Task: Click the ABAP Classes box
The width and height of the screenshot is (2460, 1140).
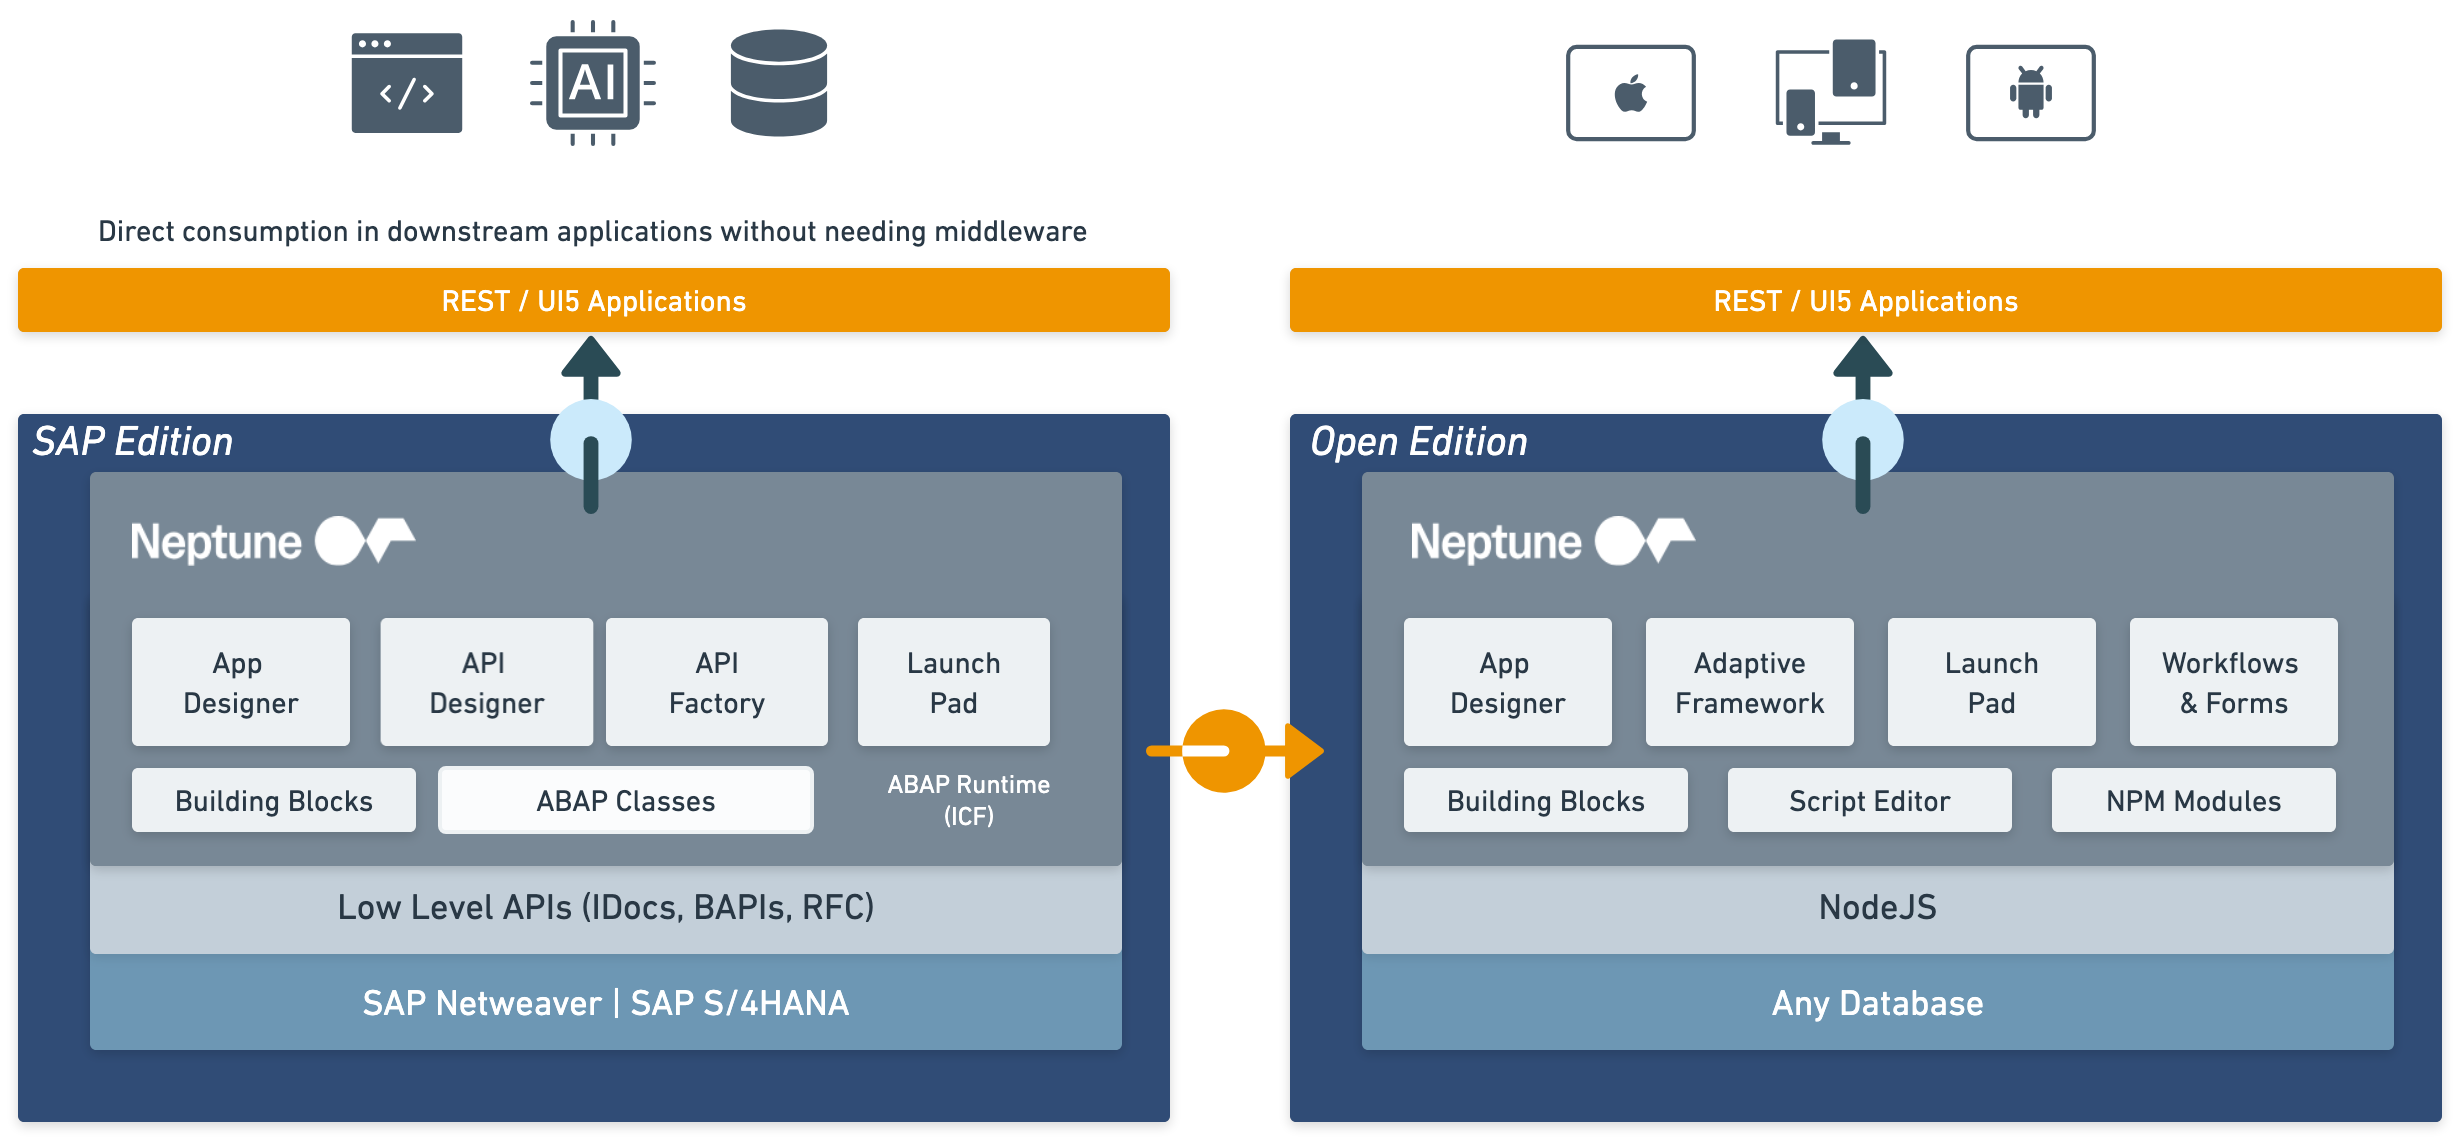Action: [626, 800]
